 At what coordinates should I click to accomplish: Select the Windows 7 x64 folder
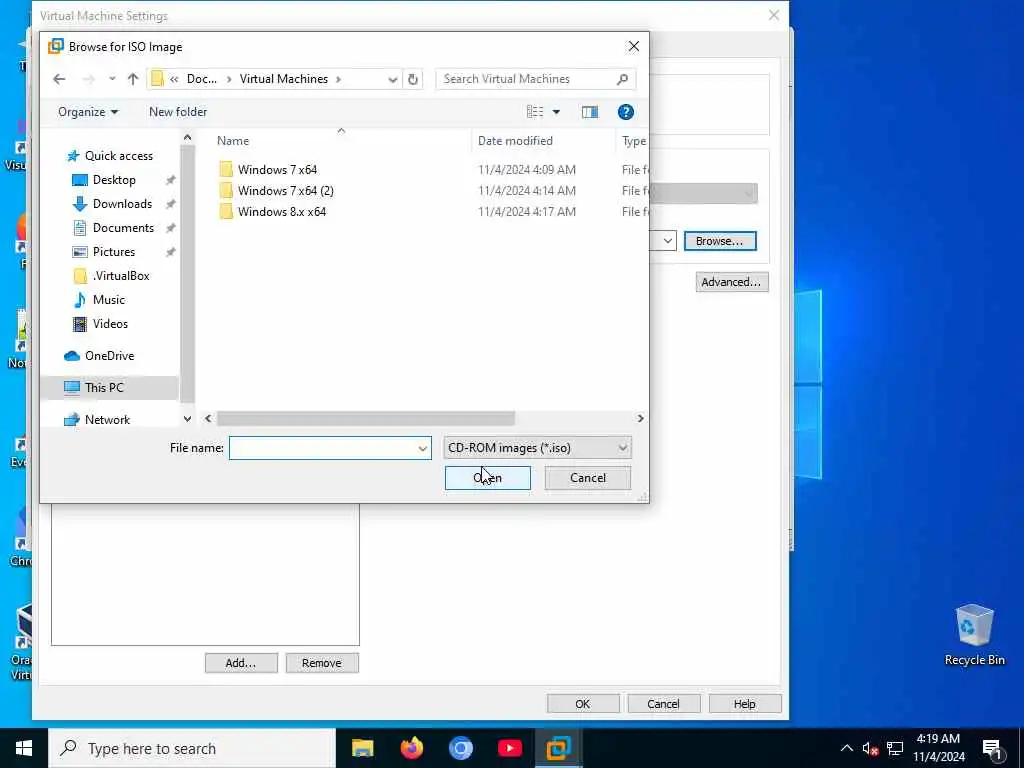277,170
